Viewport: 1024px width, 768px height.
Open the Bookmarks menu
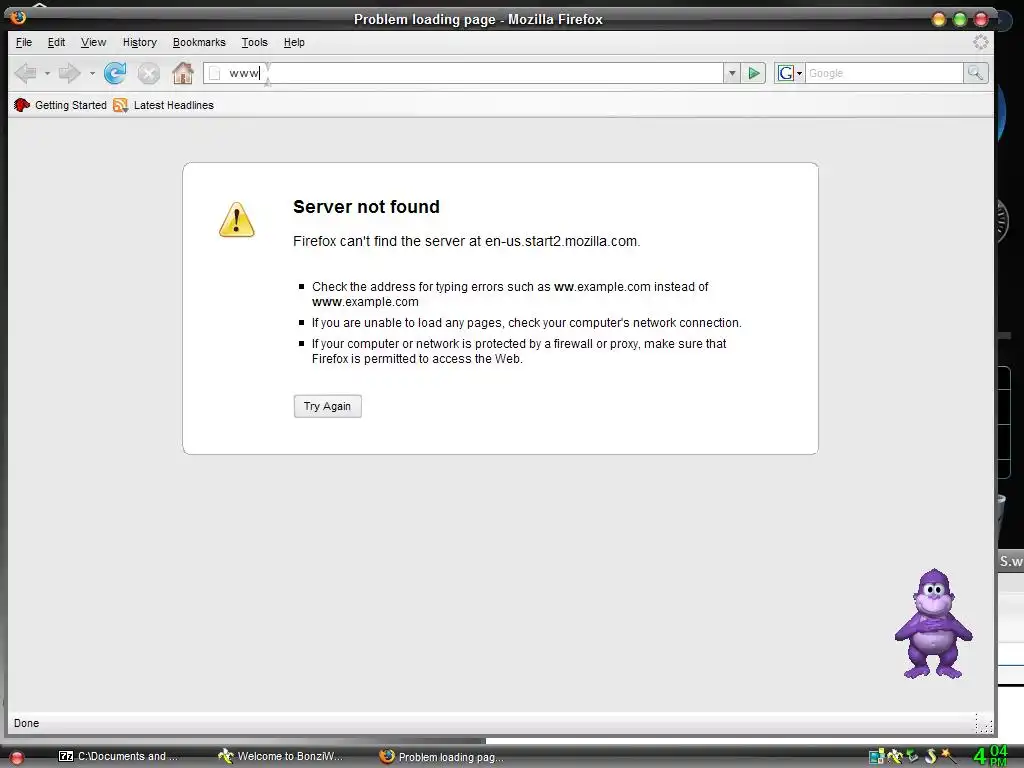[x=199, y=42]
